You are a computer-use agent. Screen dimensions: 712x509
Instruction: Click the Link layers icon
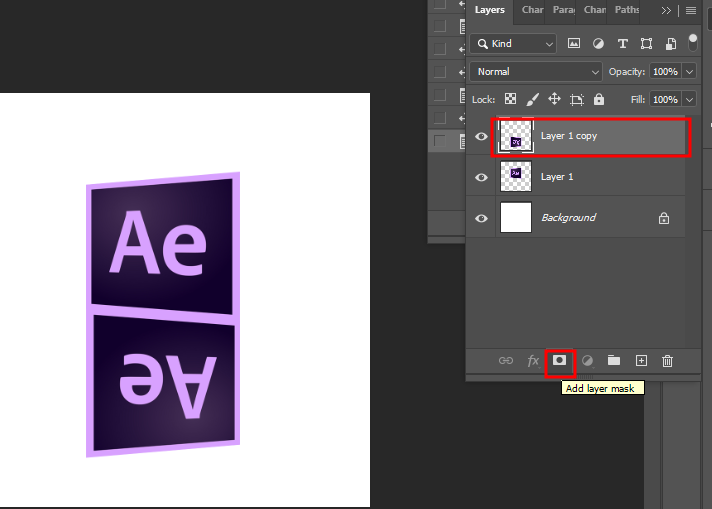pos(505,361)
